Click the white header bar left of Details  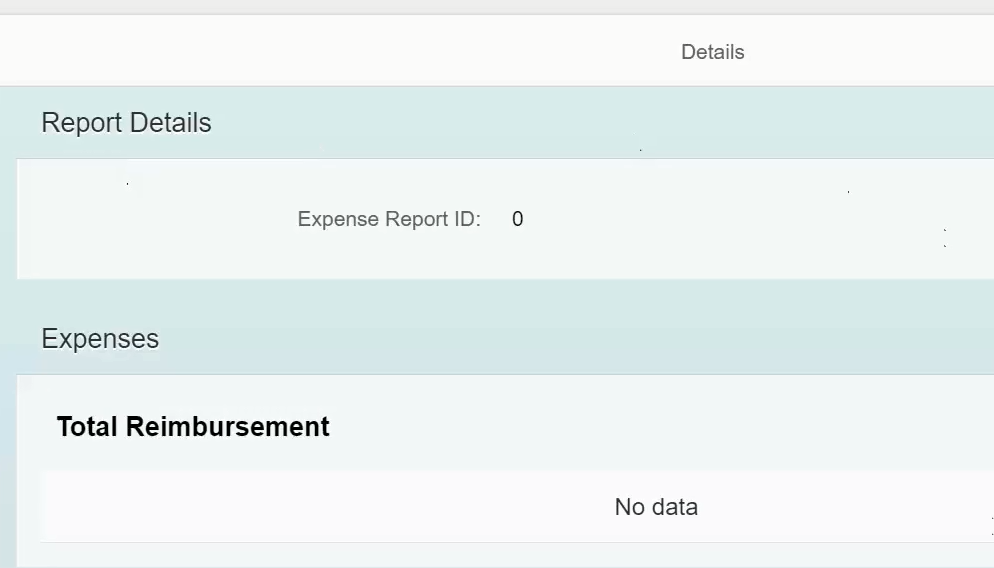coord(317,51)
